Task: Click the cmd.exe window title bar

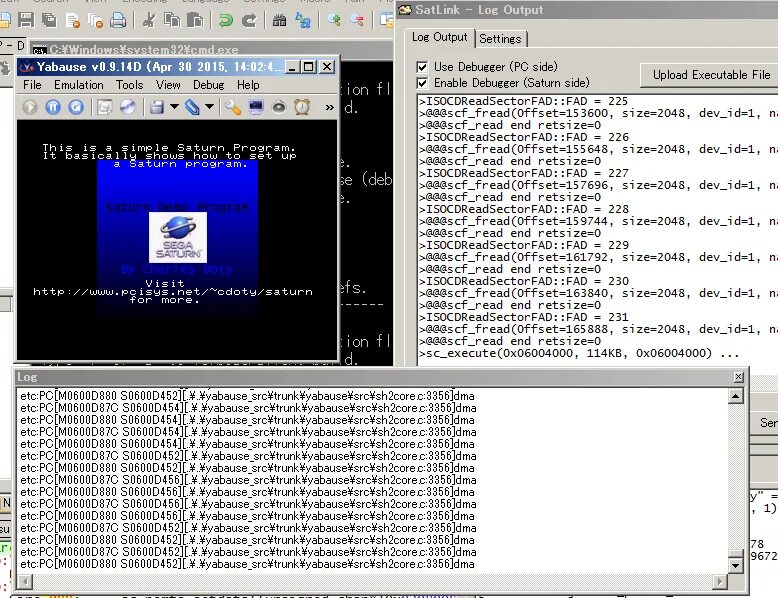Action: 211,50
